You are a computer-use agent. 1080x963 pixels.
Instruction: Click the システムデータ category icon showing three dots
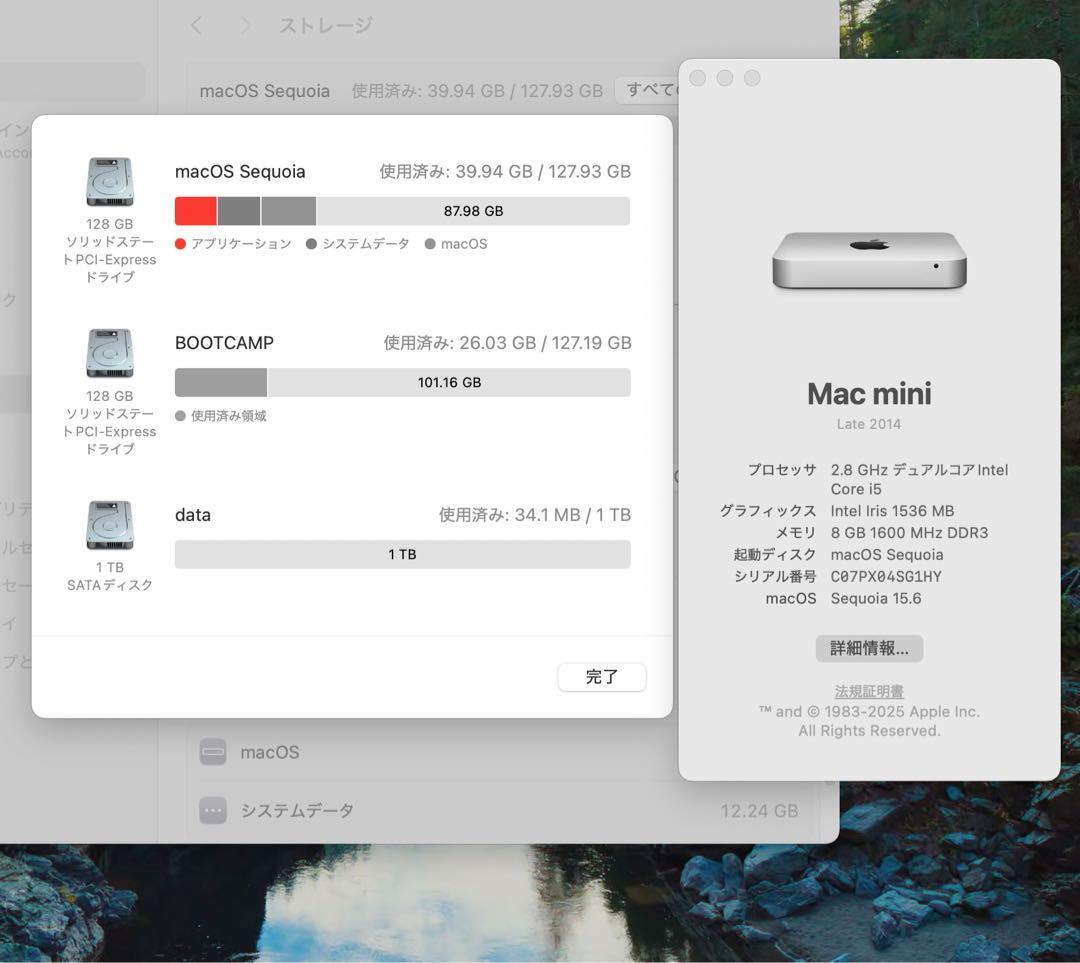click(212, 811)
